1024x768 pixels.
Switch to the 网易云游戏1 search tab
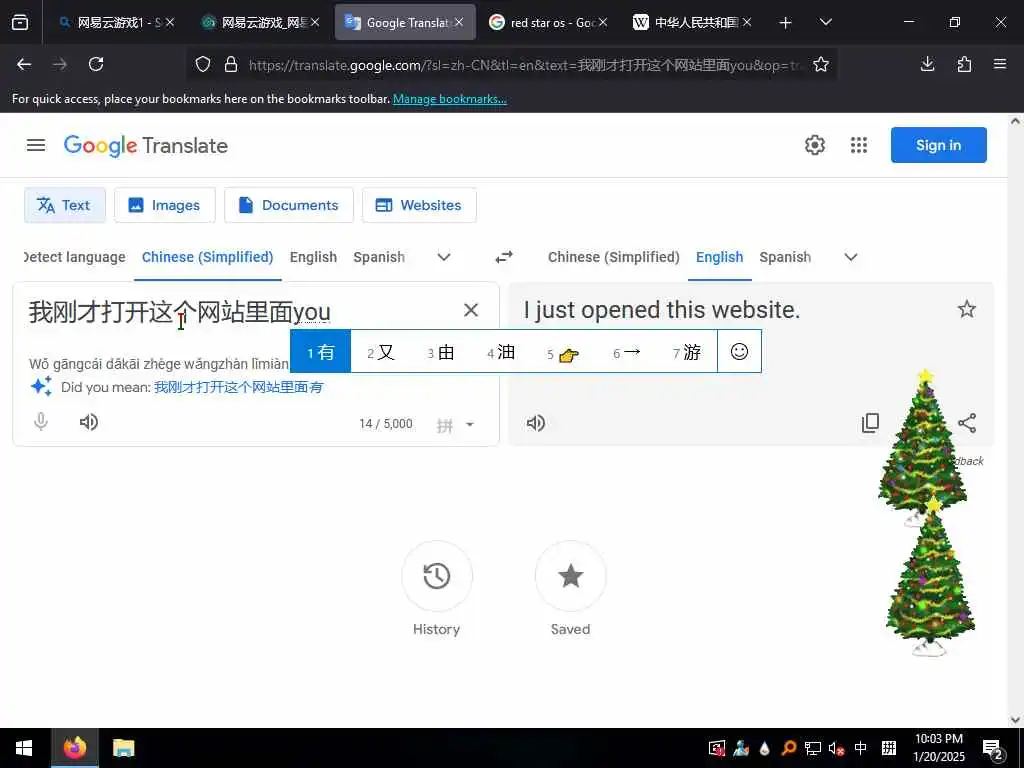(x=115, y=22)
